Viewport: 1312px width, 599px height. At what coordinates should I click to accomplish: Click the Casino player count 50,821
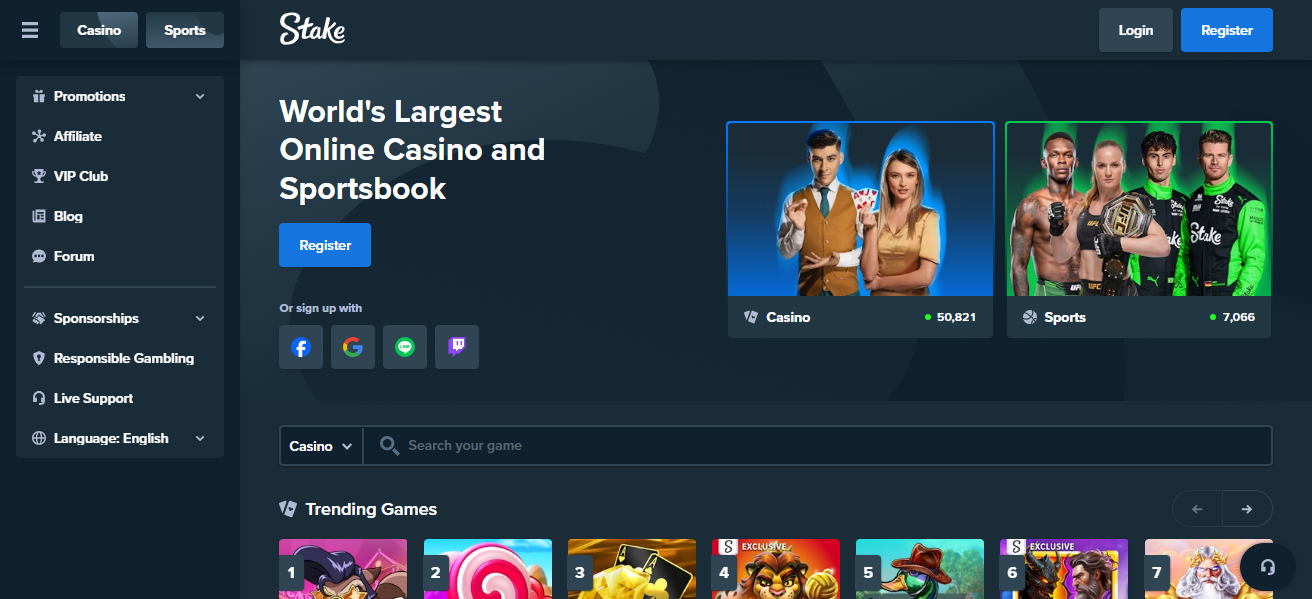tap(956, 317)
